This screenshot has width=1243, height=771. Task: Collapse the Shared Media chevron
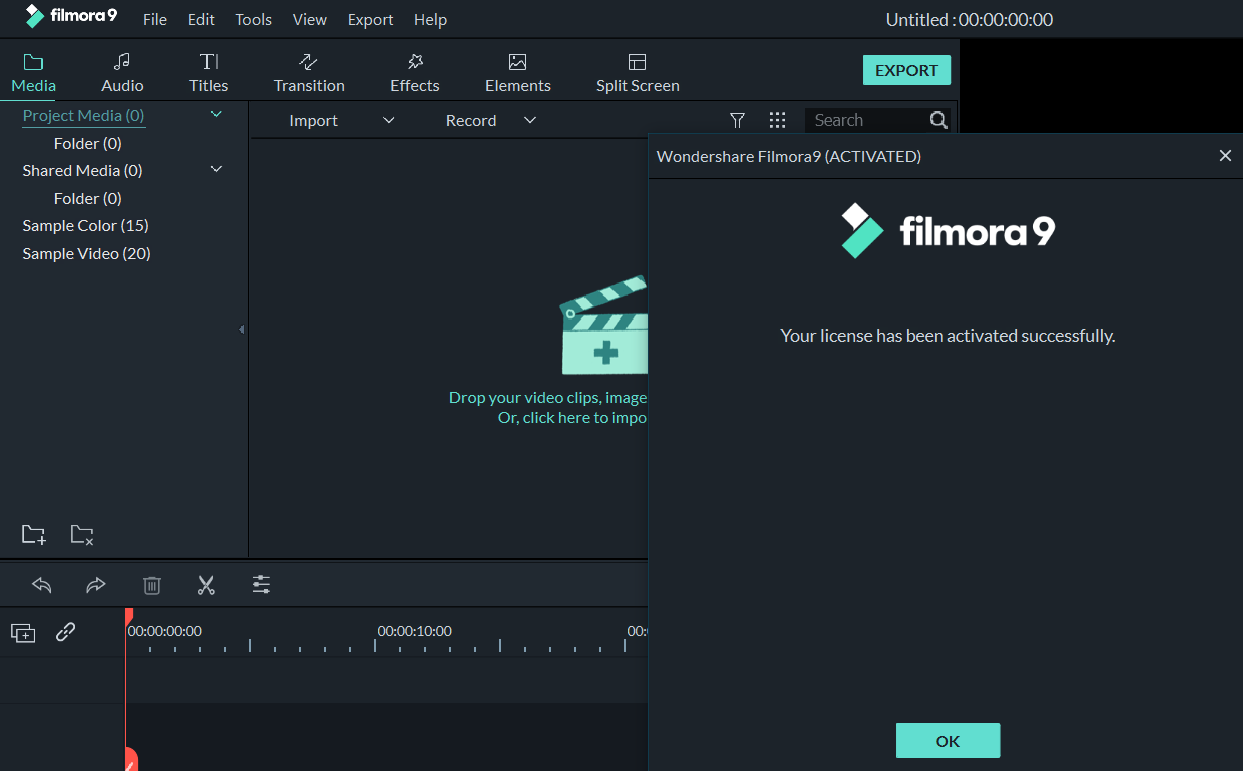tap(216, 170)
